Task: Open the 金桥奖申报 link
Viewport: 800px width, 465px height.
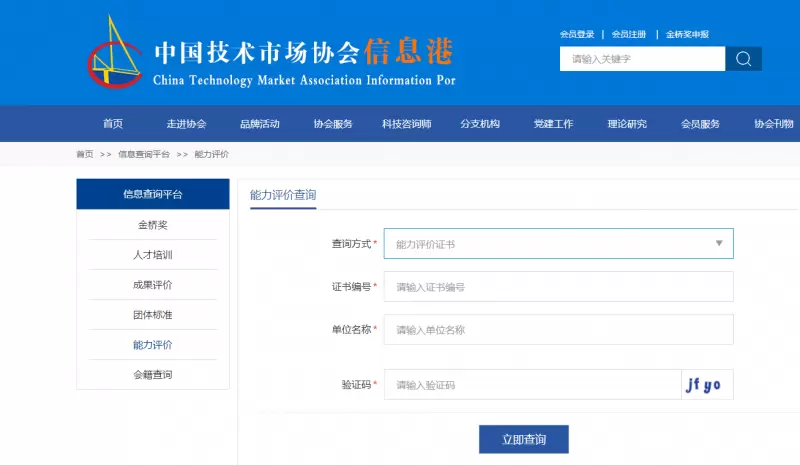Action: pos(687,34)
